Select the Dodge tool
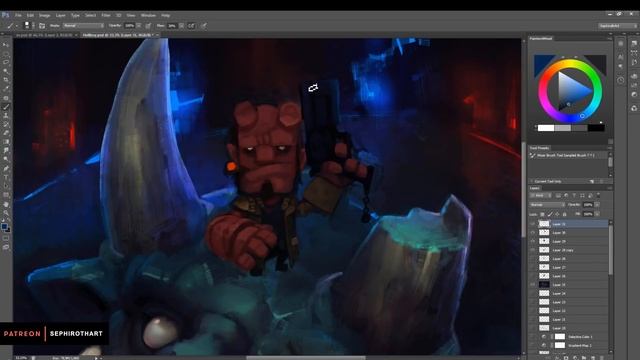Screen dimensions: 640x360 pos(6,160)
